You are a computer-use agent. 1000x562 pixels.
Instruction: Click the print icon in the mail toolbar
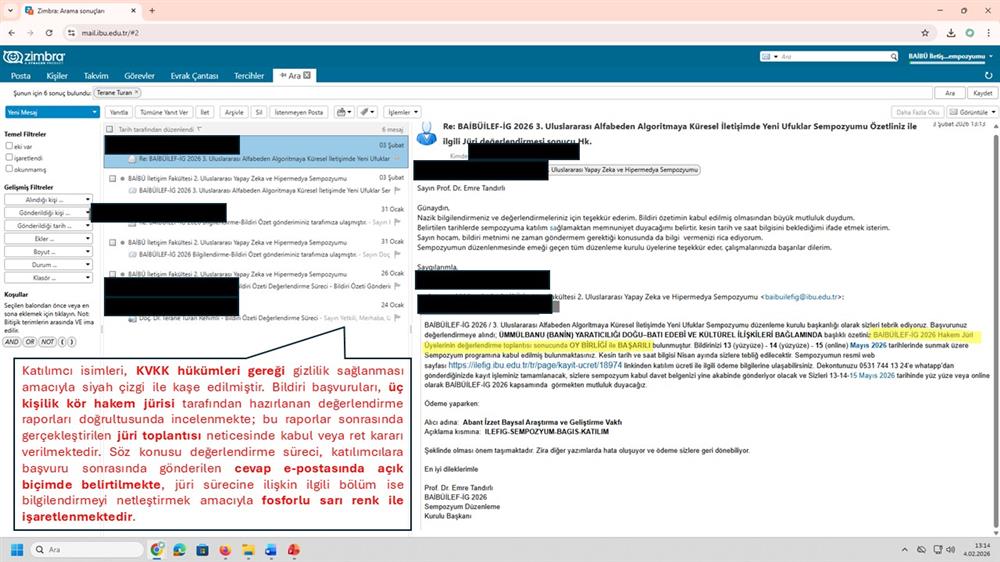point(343,112)
